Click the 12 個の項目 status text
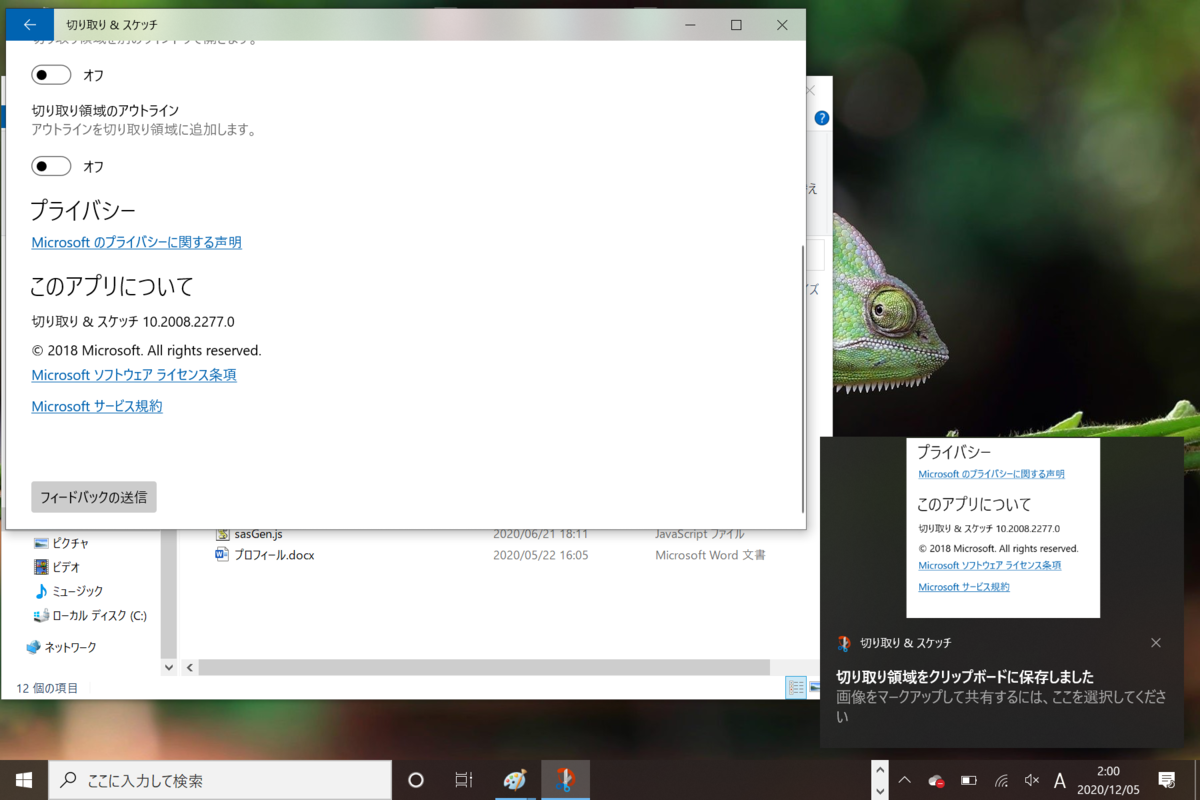This screenshot has height=800, width=1200. 46,688
